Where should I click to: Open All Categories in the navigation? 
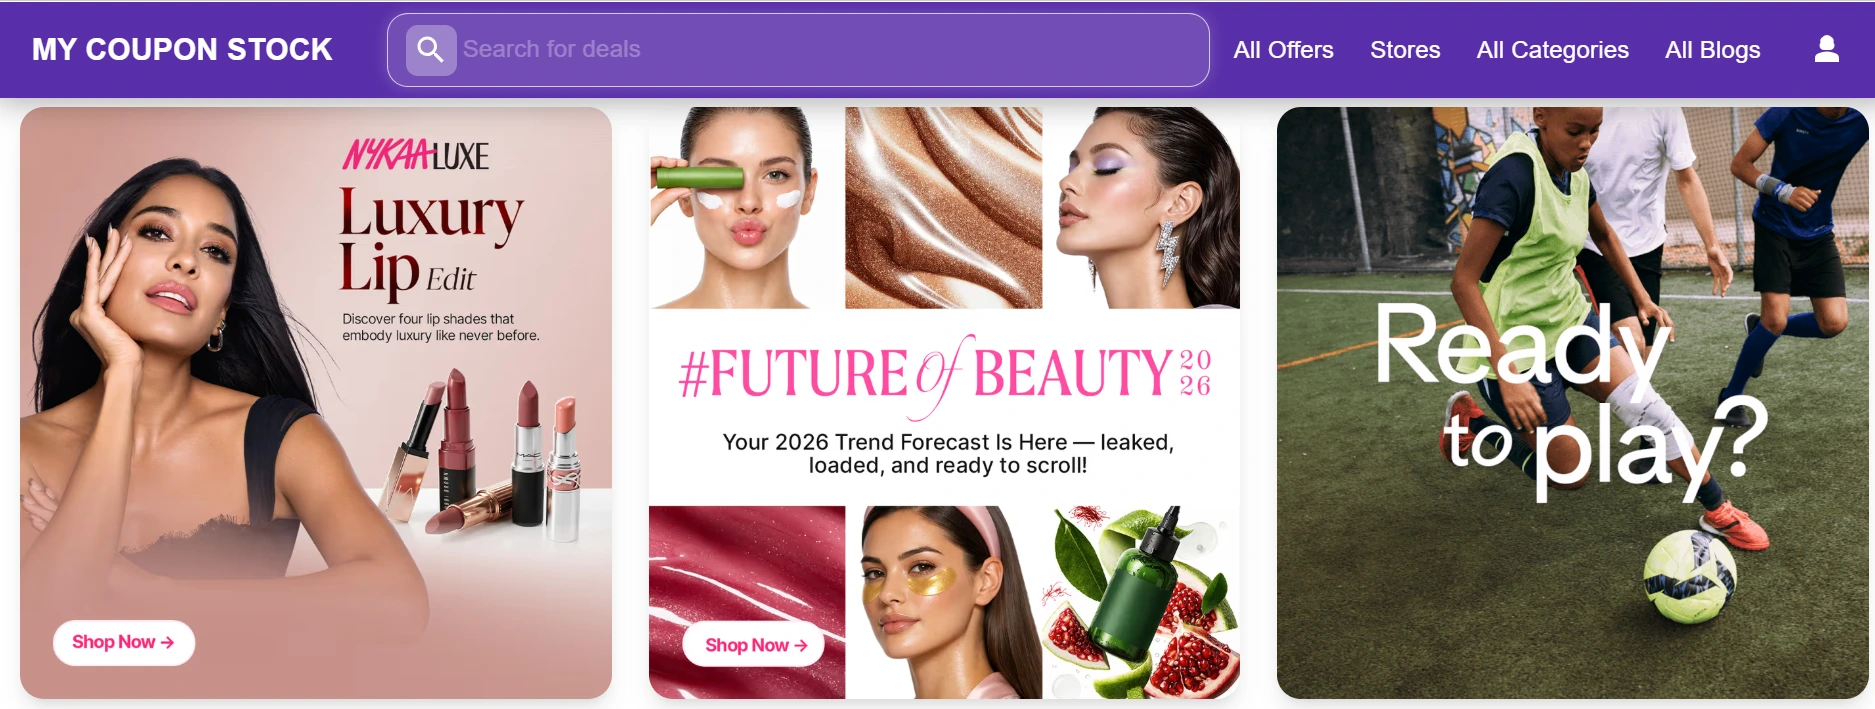click(1552, 50)
